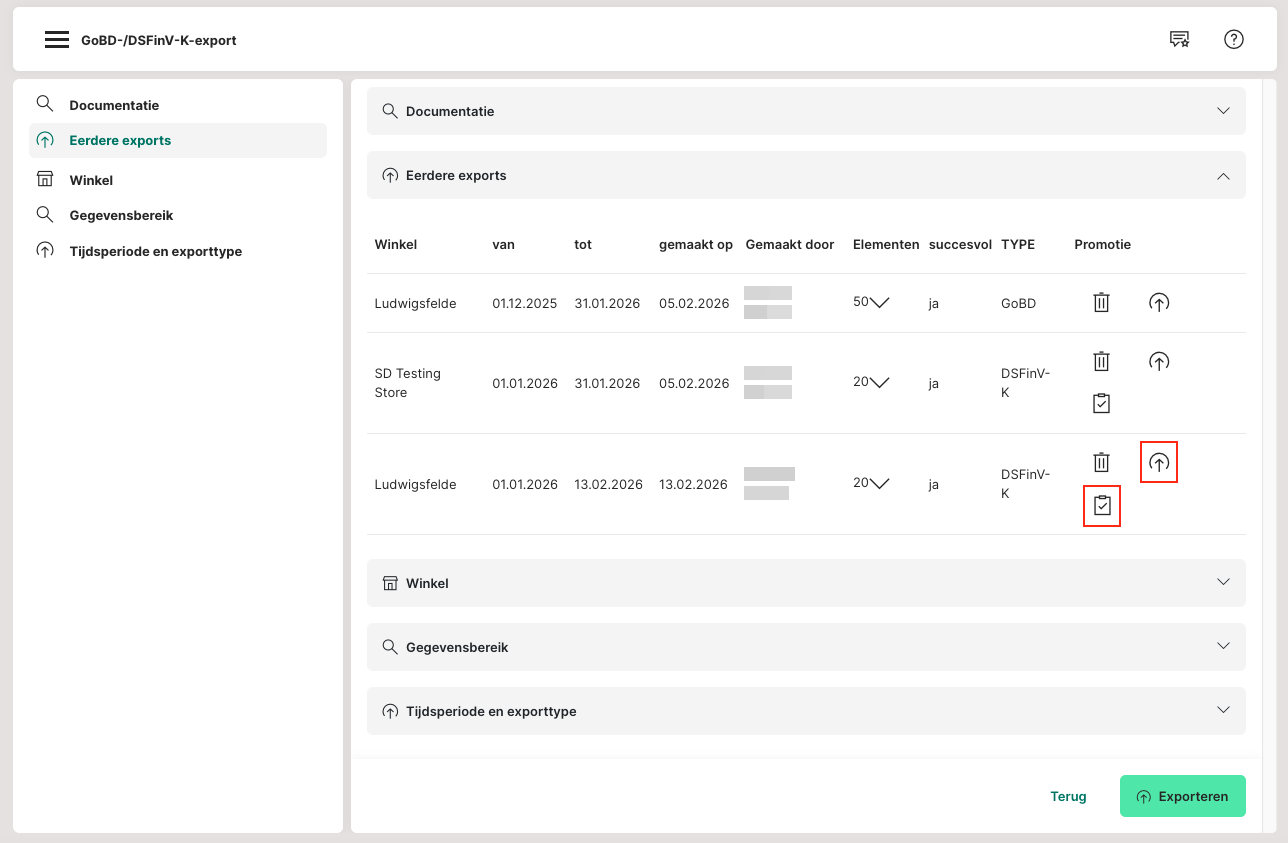Image resolution: width=1288 pixels, height=843 pixels.
Task: Delete the GoBD Ludwigsfelde export
Action: tap(1101, 302)
